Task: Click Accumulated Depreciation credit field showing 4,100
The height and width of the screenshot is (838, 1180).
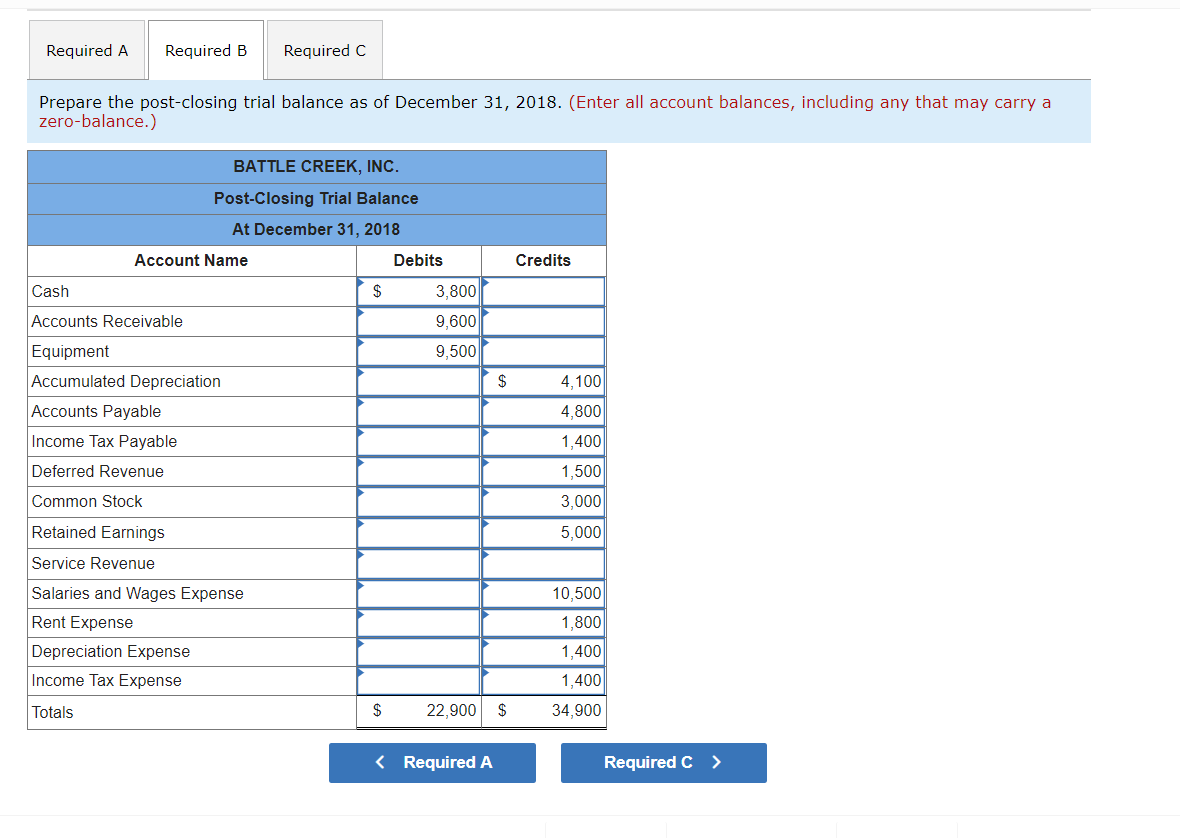Action: coord(543,381)
